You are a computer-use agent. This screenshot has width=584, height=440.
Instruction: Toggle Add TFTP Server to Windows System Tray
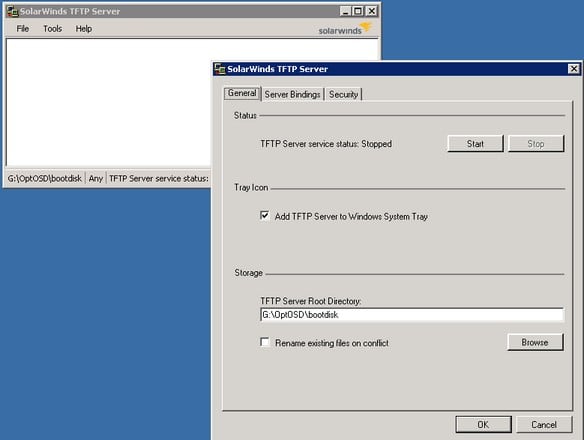[x=264, y=216]
